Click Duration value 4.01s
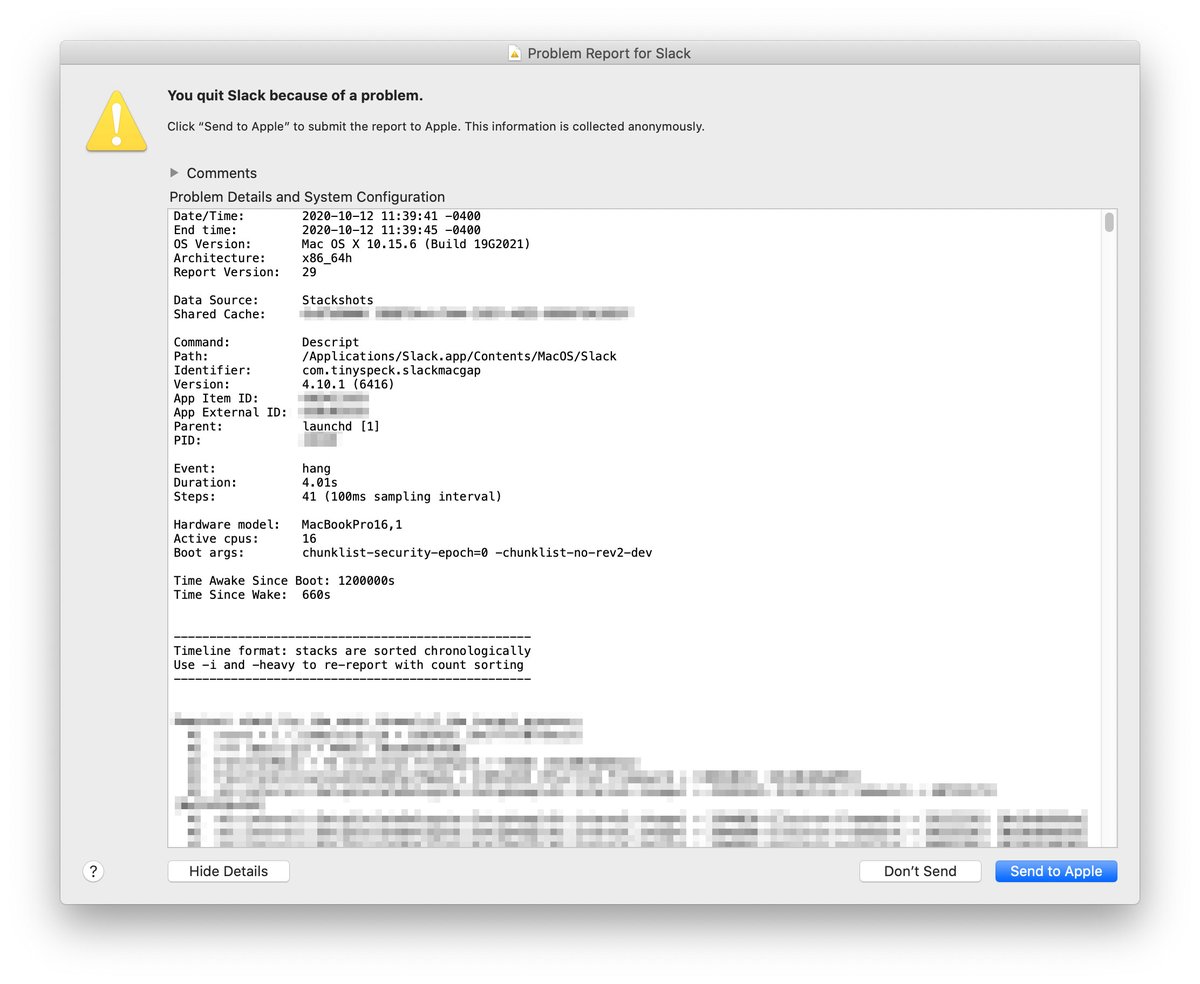 pos(320,482)
